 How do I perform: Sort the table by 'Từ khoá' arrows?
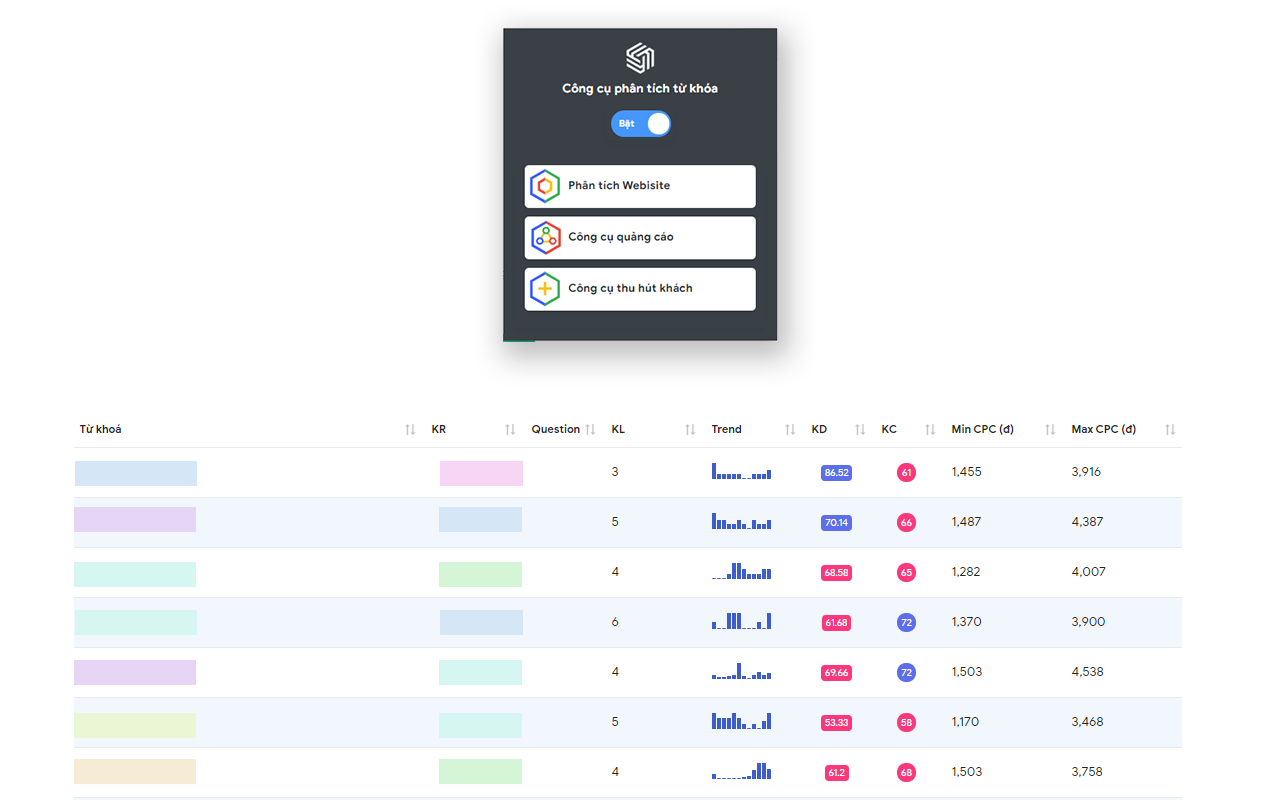coord(410,430)
